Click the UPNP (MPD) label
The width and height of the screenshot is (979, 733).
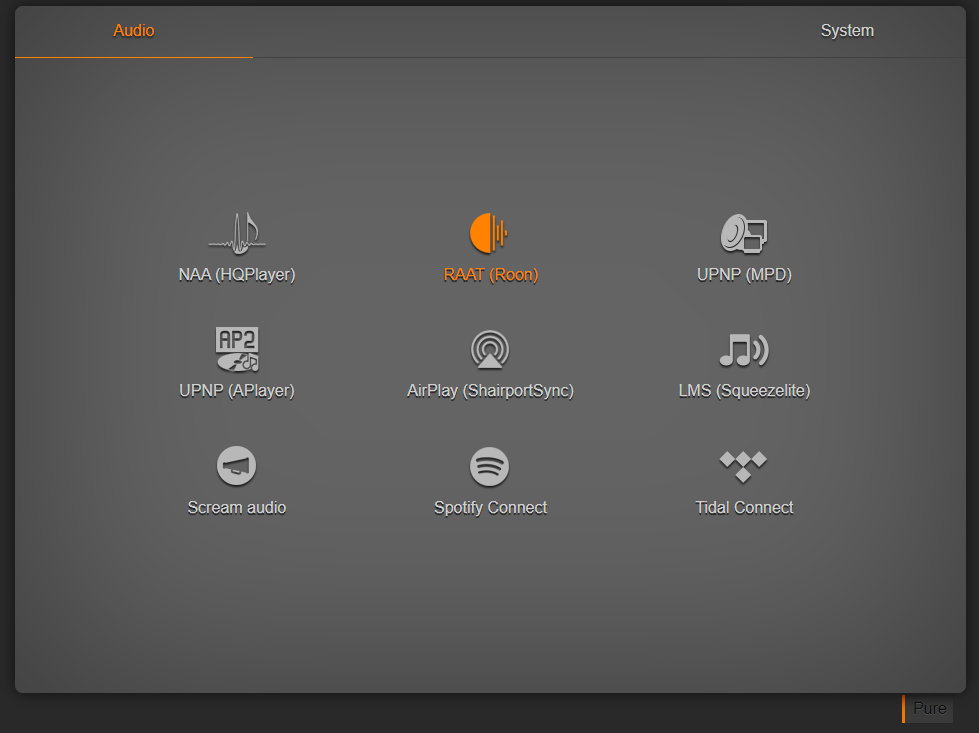point(744,275)
